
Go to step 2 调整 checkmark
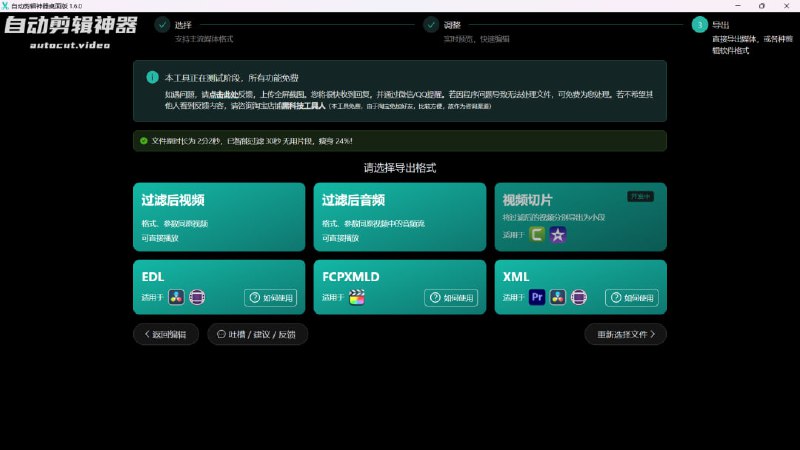pos(431,24)
